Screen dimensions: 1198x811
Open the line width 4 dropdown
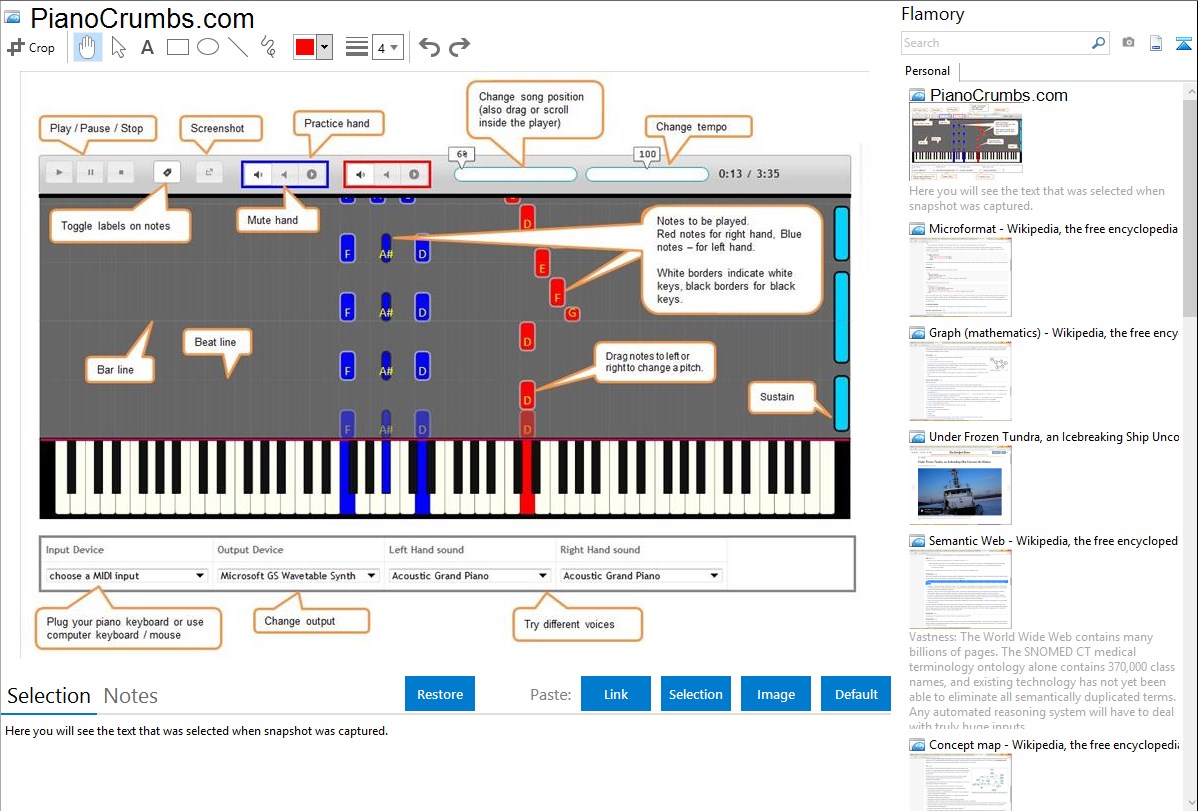click(388, 47)
